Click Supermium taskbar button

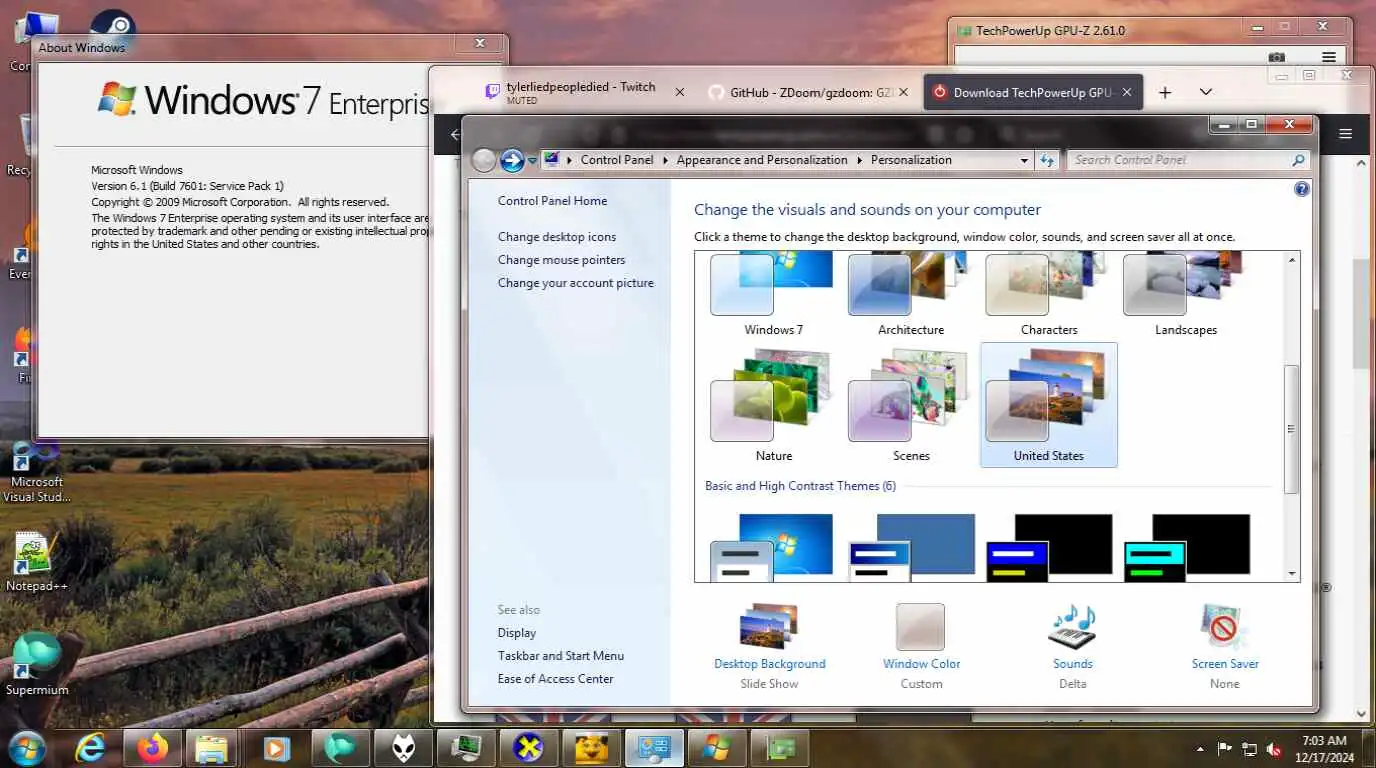coord(340,747)
